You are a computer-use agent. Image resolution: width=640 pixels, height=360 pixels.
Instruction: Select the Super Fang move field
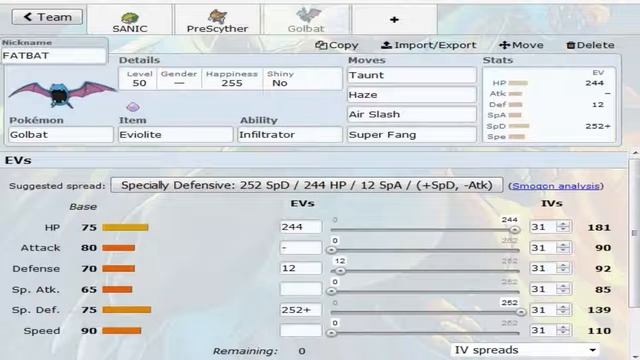click(x=411, y=135)
